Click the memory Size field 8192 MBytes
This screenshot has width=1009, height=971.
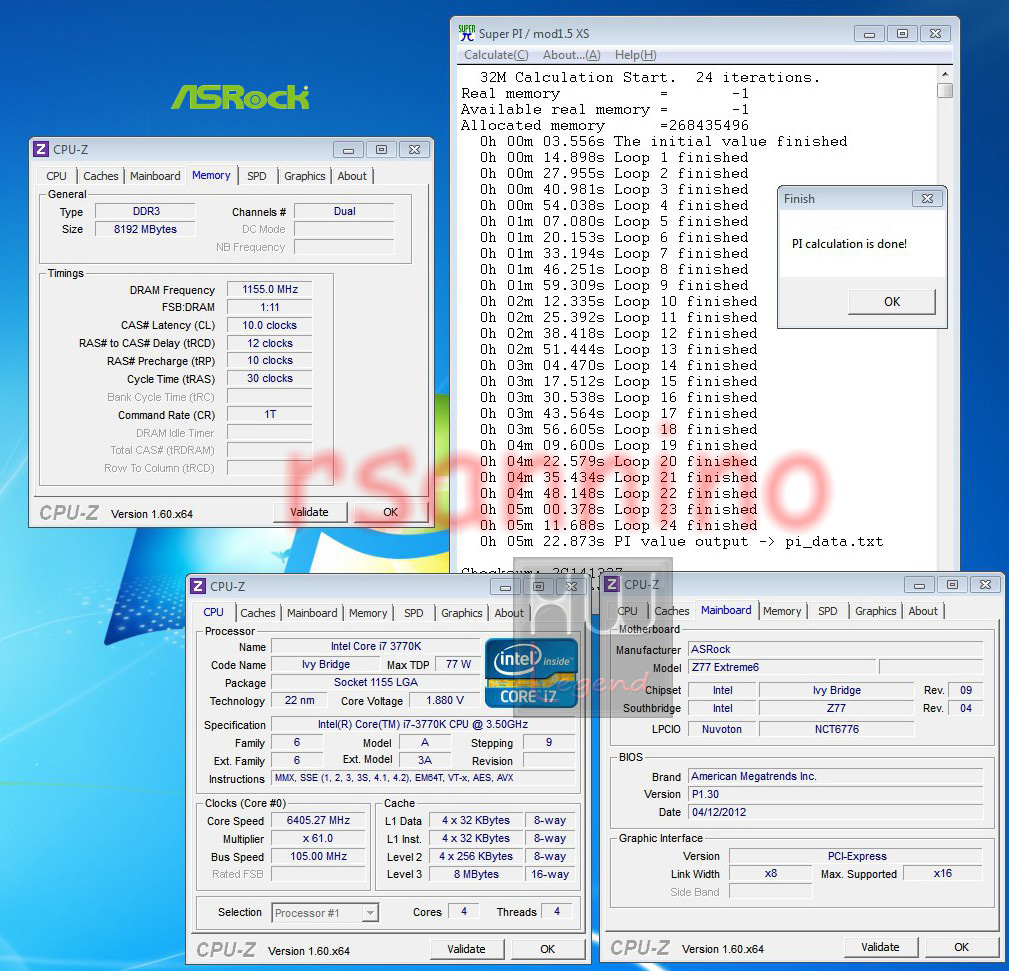pos(145,229)
